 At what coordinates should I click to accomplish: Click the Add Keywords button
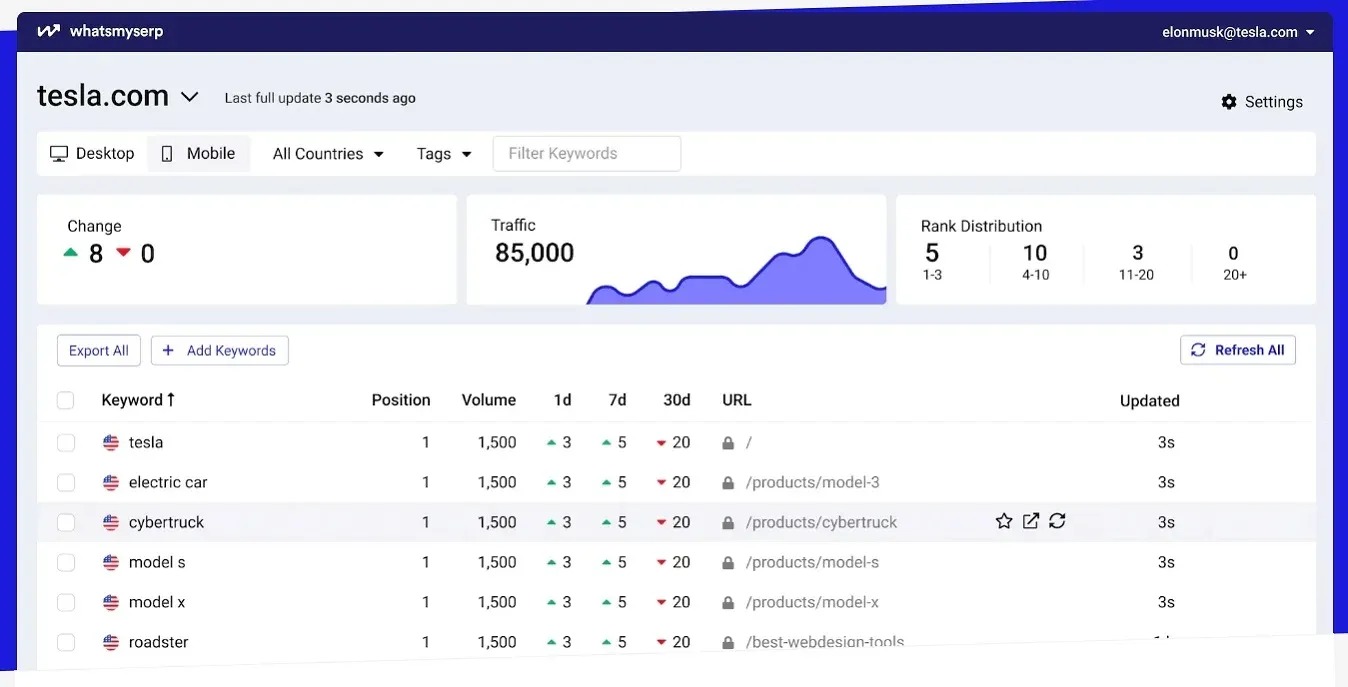[x=220, y=350]
